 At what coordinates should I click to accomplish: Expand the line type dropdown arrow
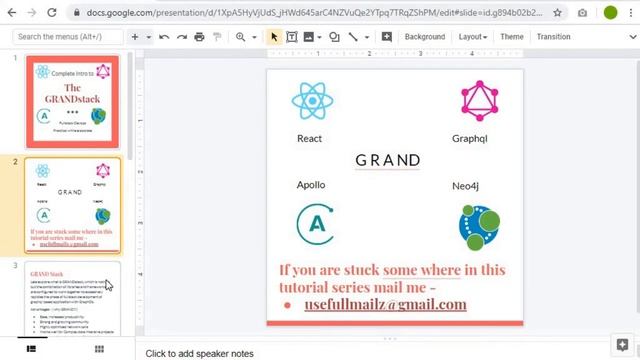(367, 37)
